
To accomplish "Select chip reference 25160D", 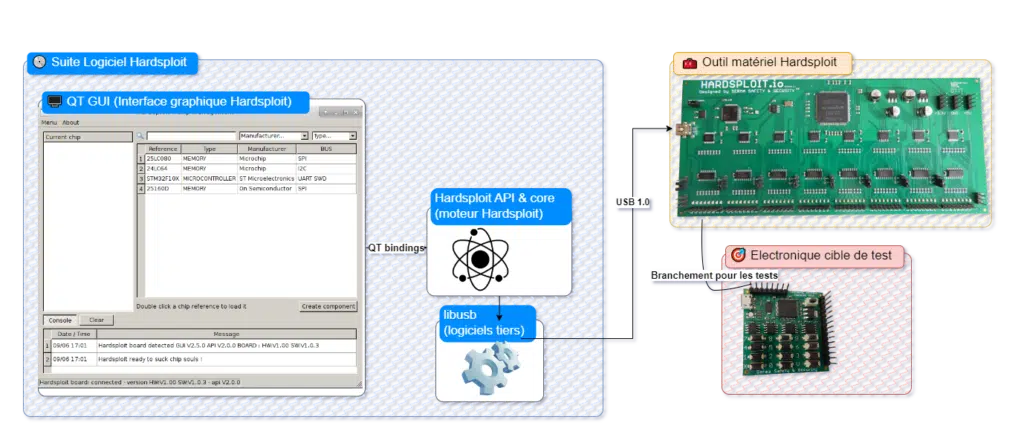I will click(x=163, y=188).
